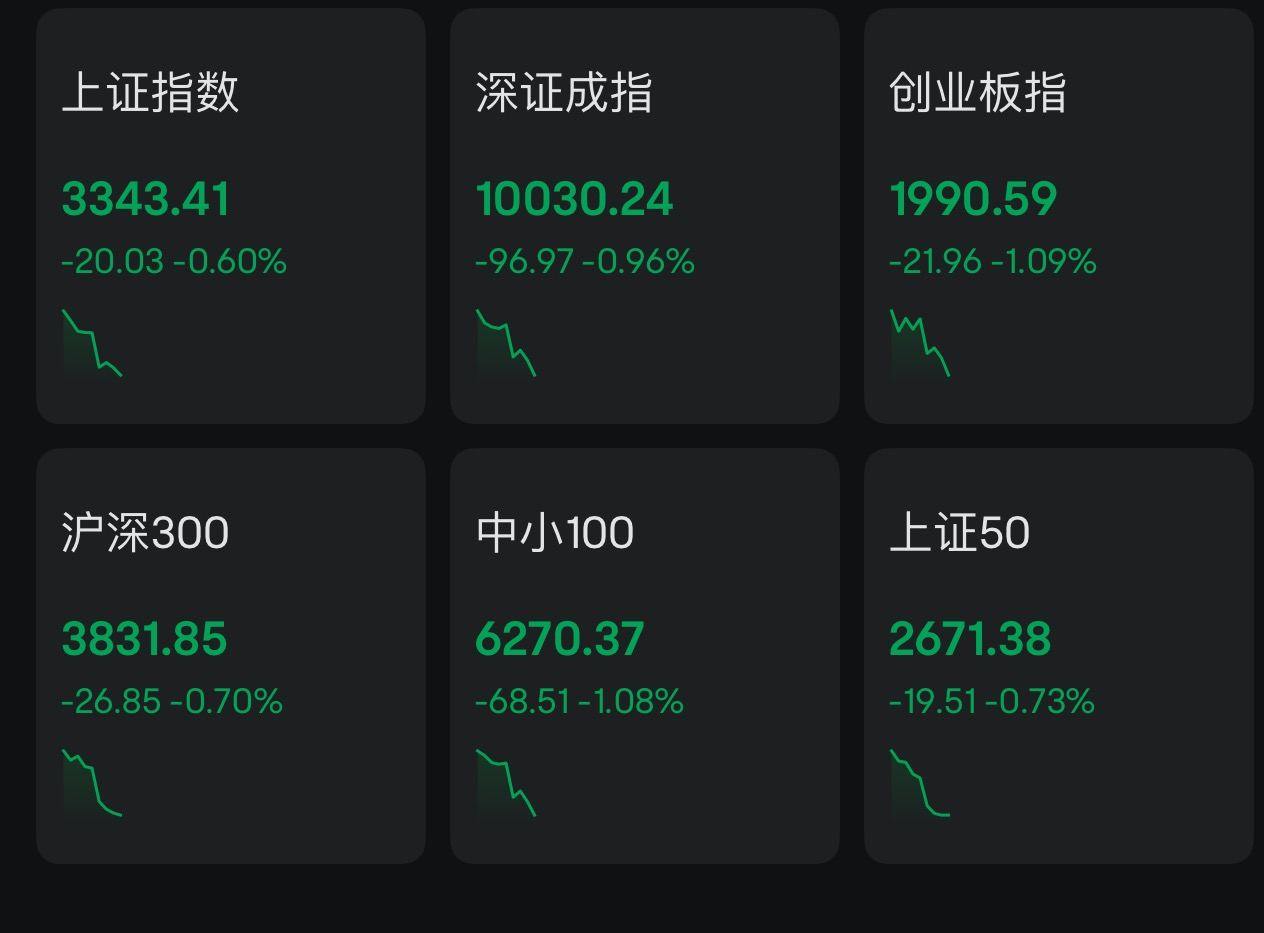Click the 沪深300 mini trend chart
Viewport: 1264px width, 933px height.
click(x=92, y=783)
